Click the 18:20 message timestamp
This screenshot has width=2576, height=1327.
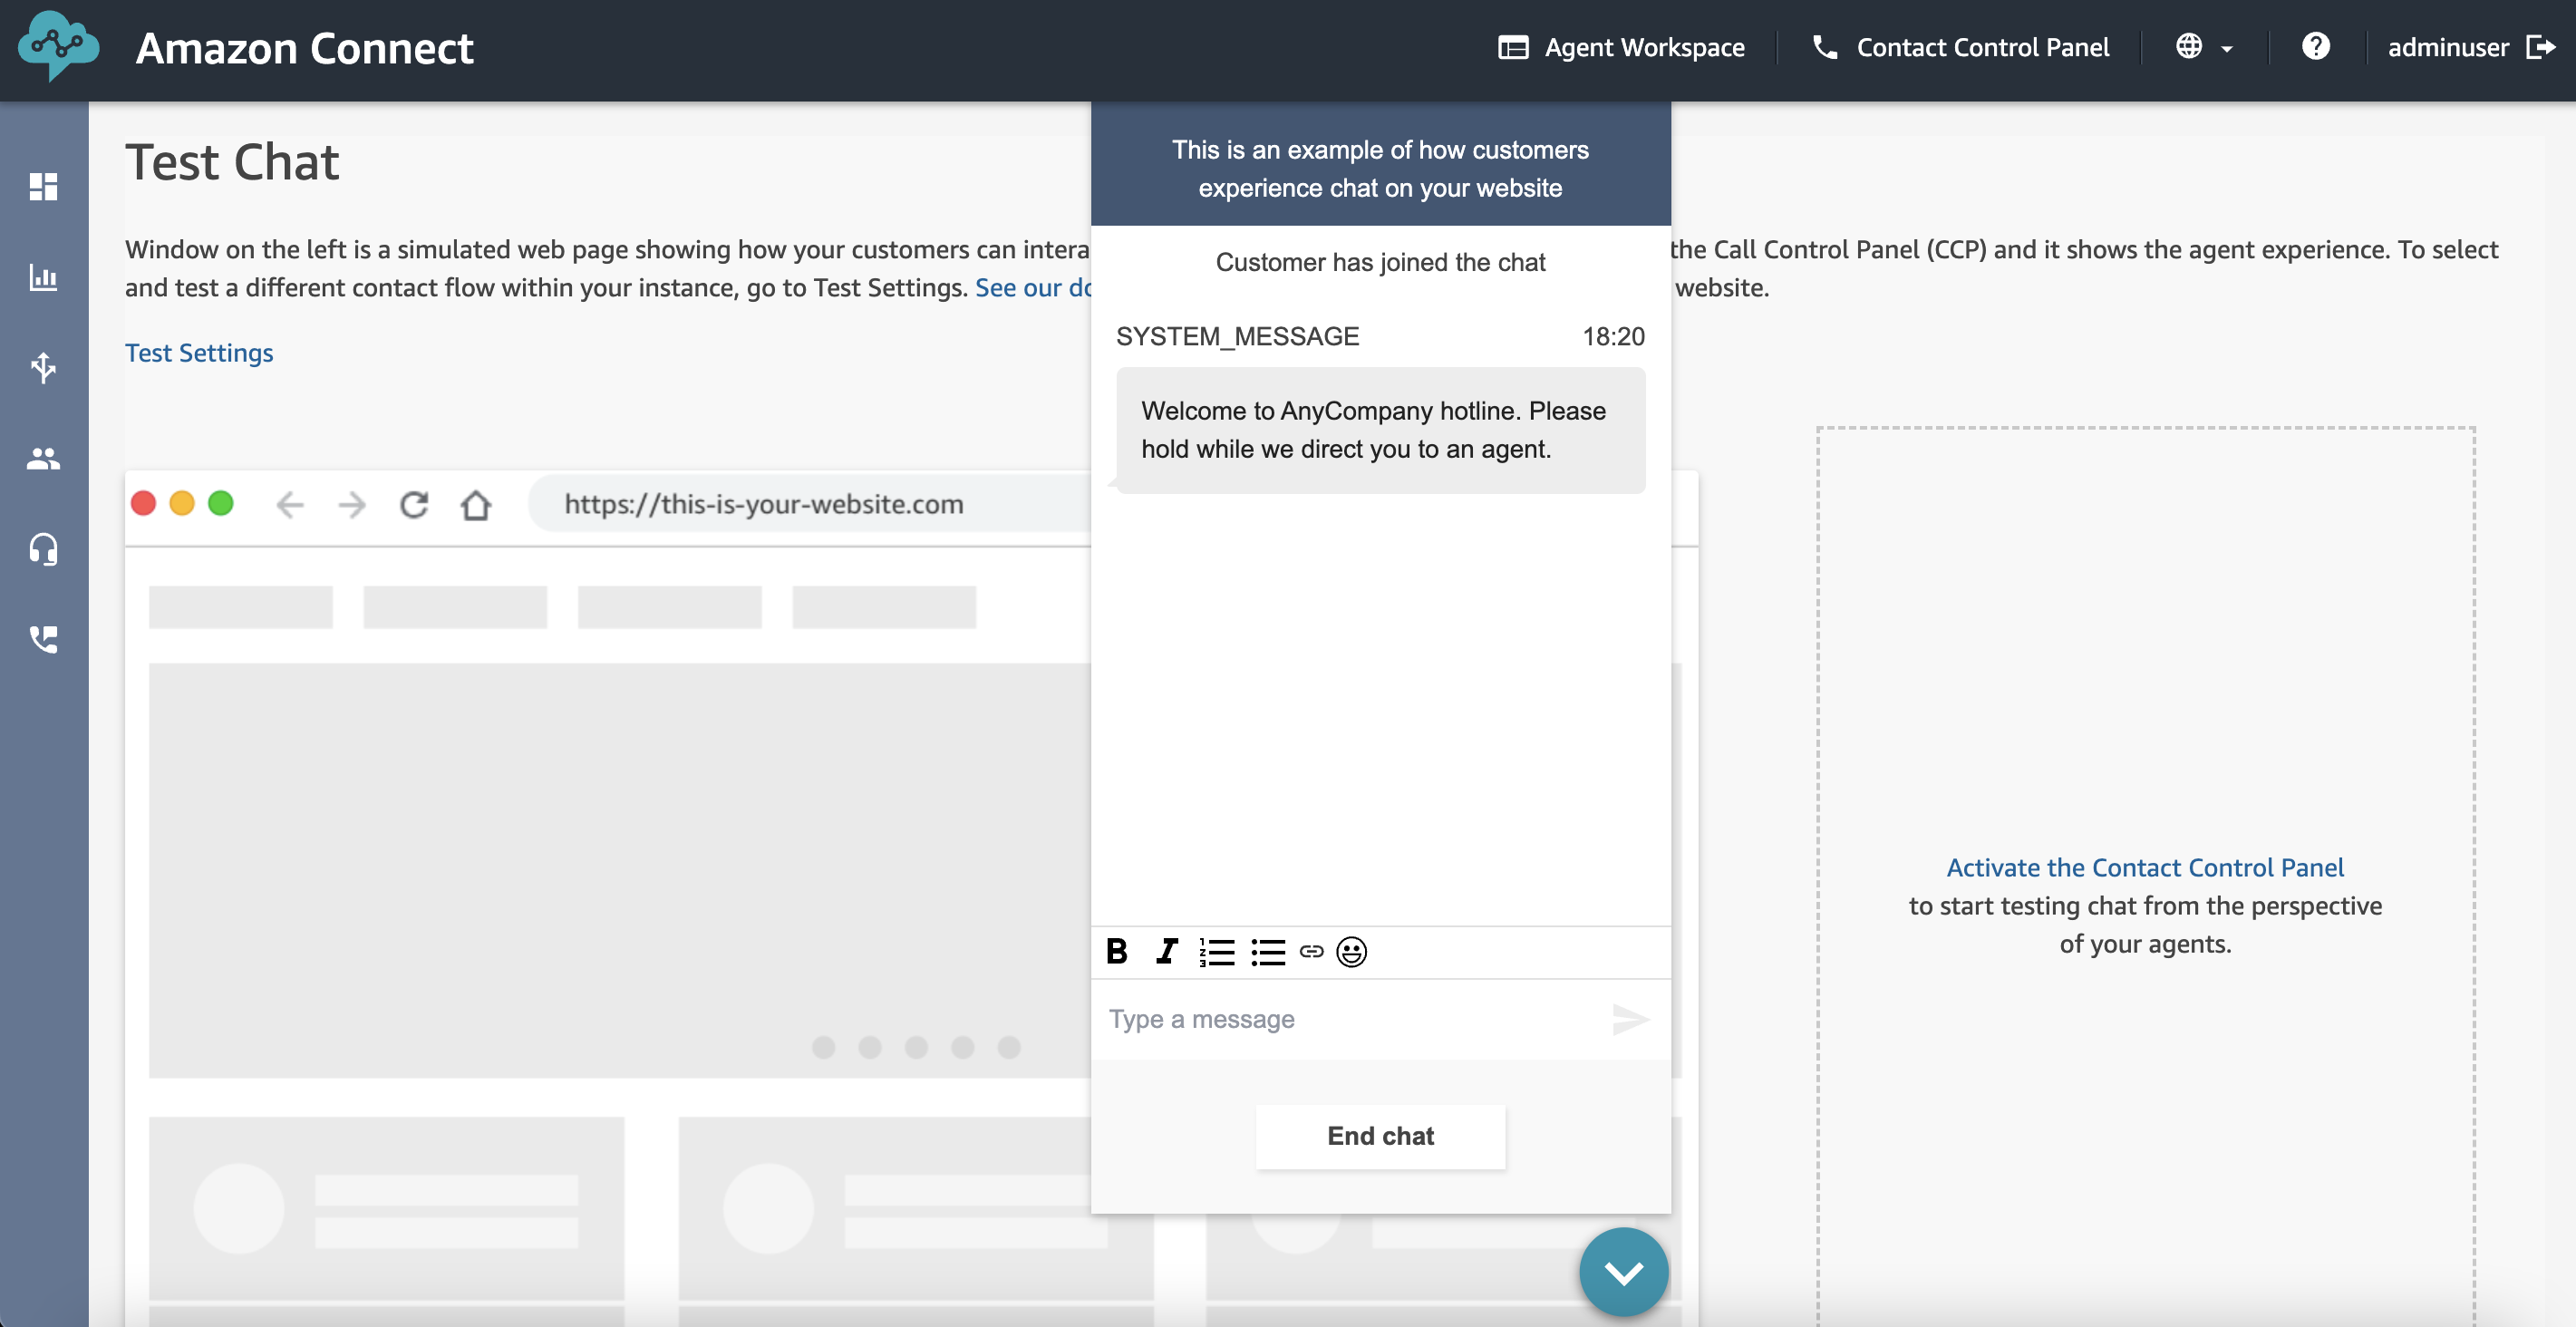coord(1613,336)
